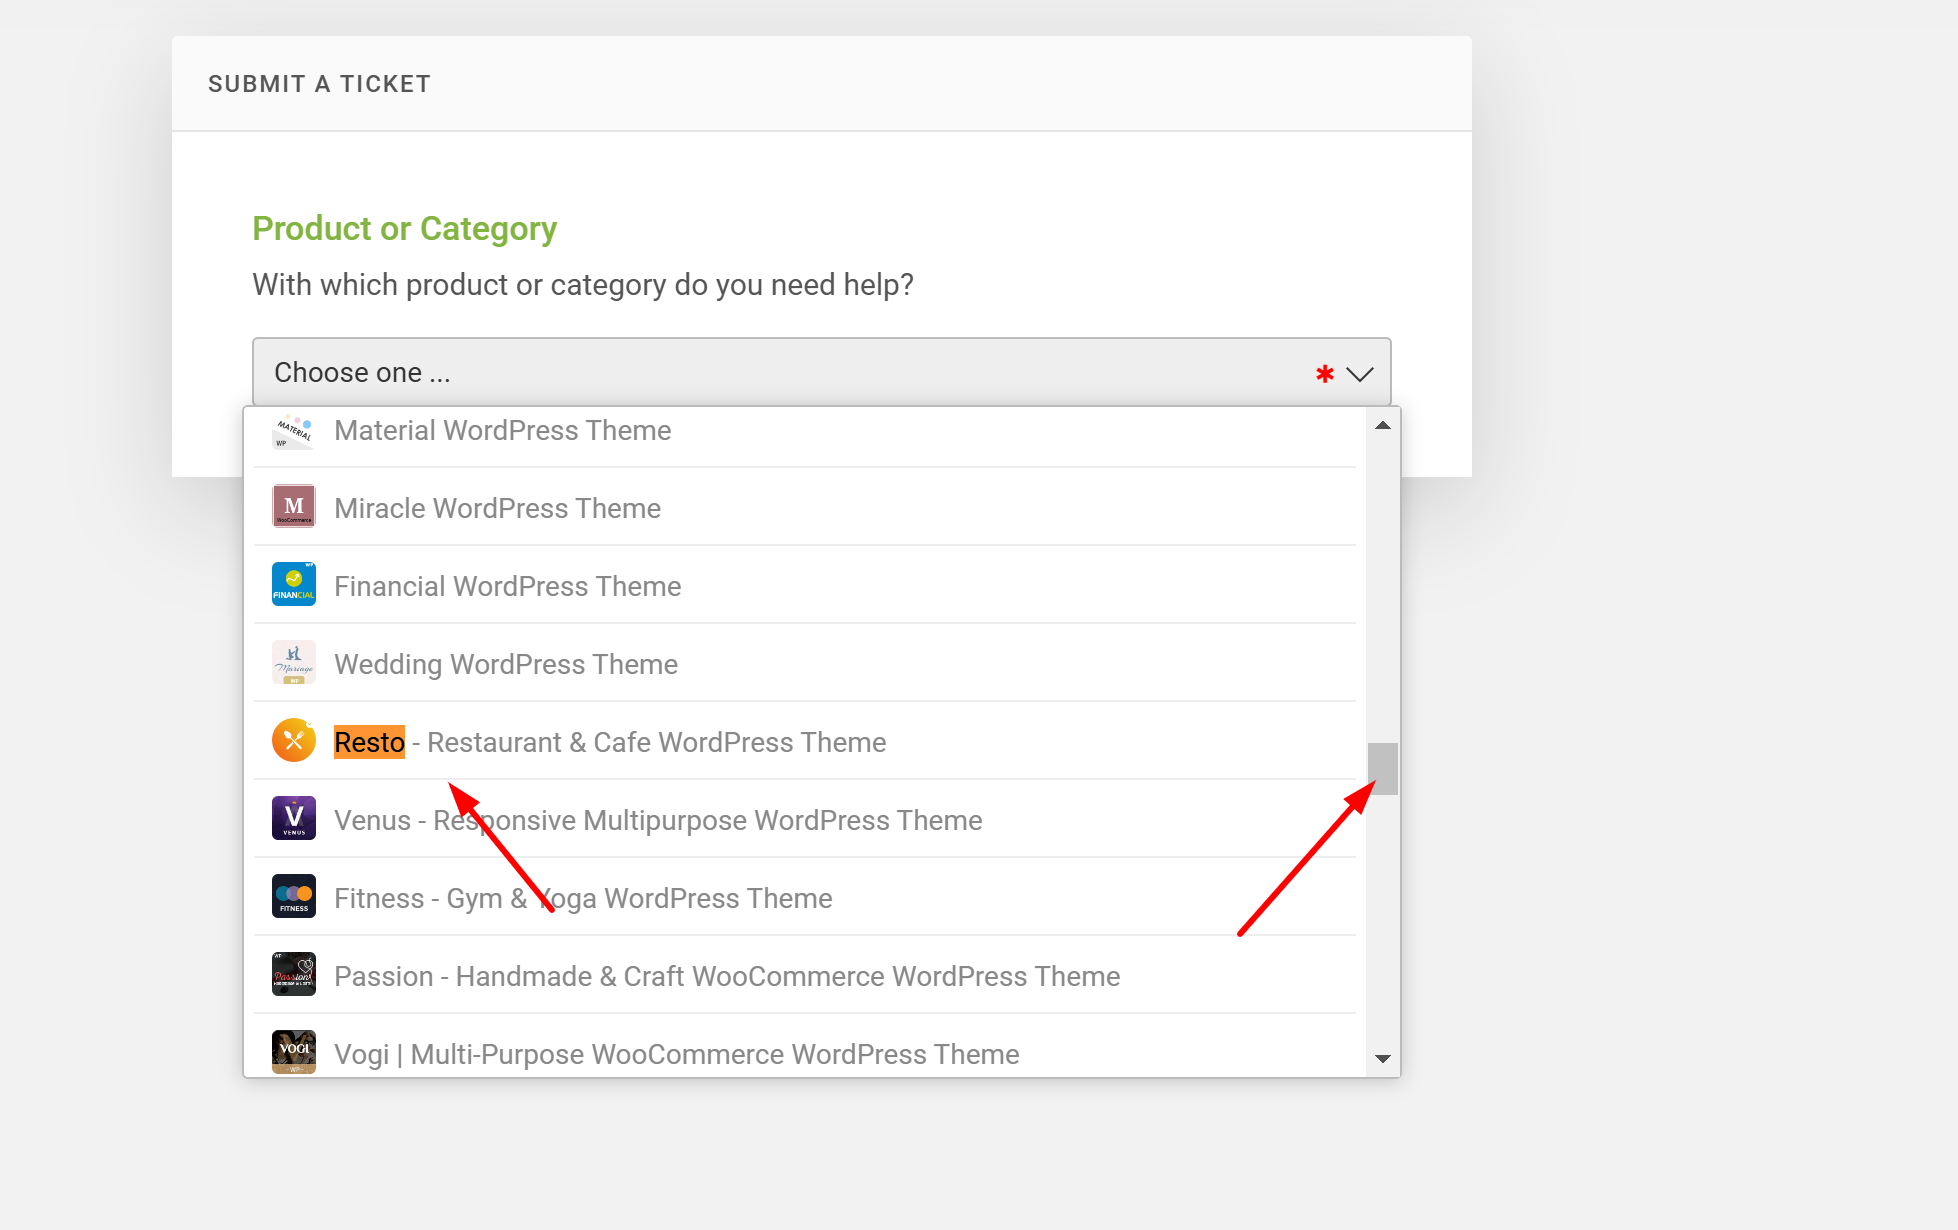
Task: Click the Resto orange fork-and-spoon icon
Action: [x=294, y=740]
